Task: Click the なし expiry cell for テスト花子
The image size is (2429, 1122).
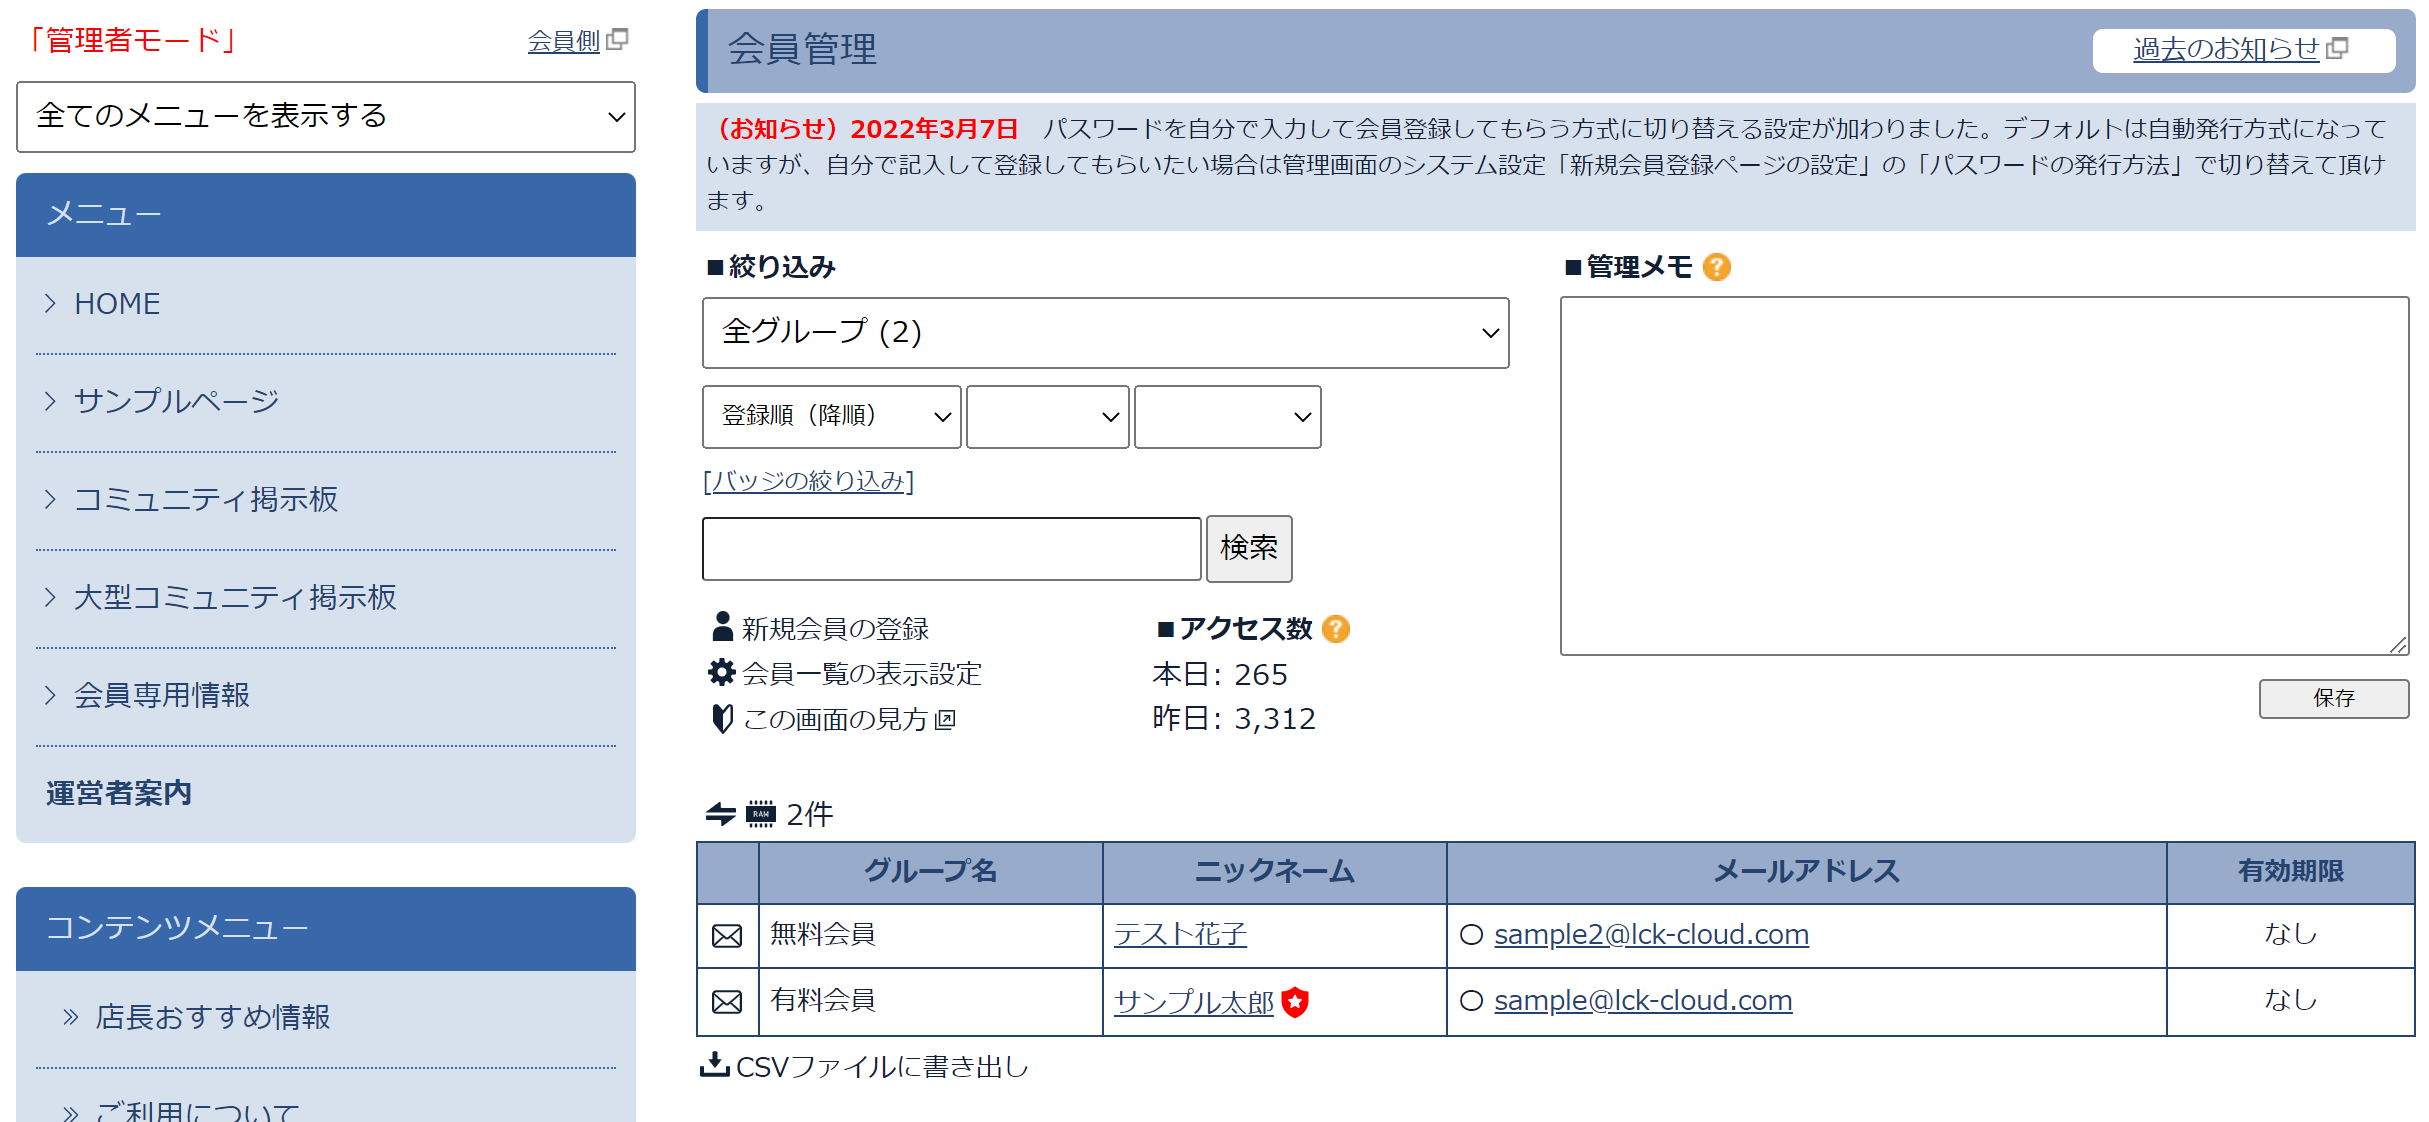Action: click(2291, 935)
